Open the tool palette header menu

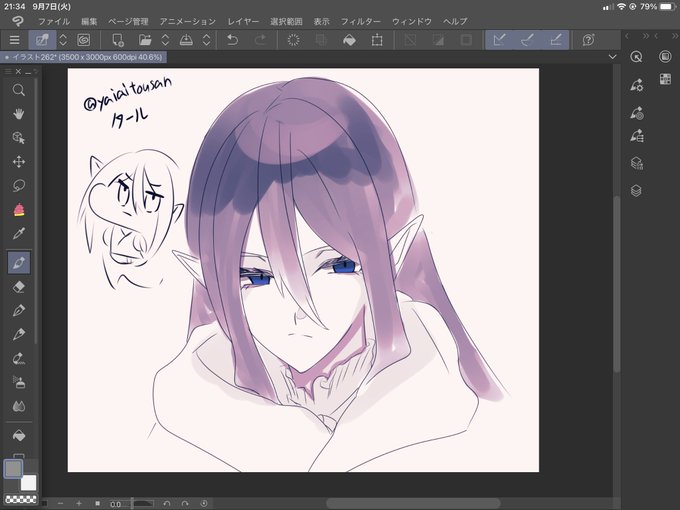tap(8, 72)
